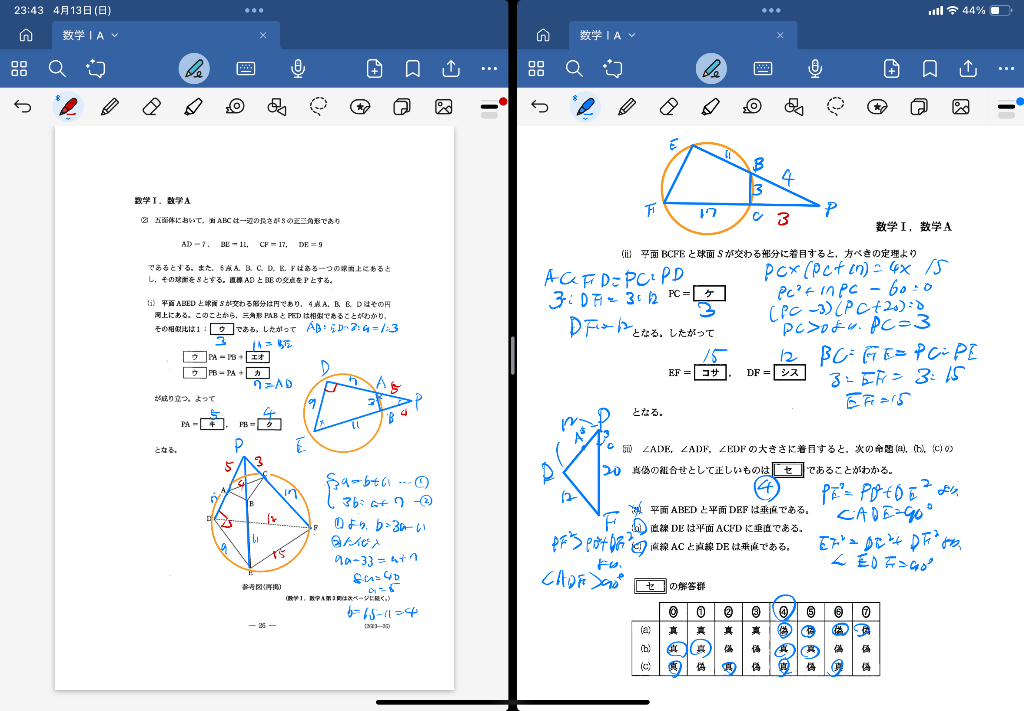Choose the highlighter tool in right window
The width and height of the screenshot is (1024, 711).
711,106
